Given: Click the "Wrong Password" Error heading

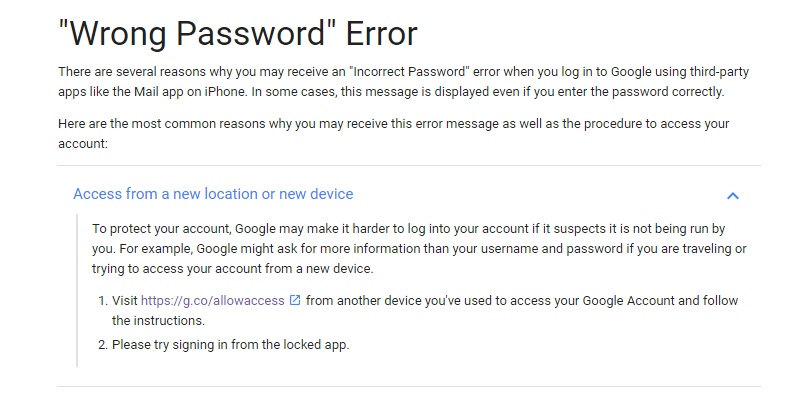Looking at the screenshot, I should [237, 35].
